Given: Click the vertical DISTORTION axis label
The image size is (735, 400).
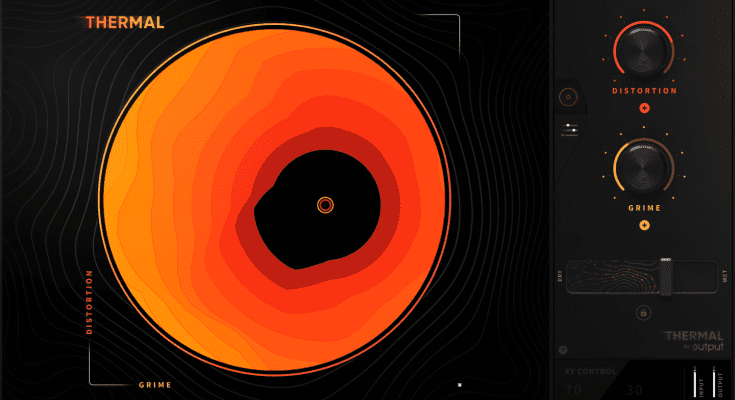Looking at the screenshot, I should click(x=89, y=308).
